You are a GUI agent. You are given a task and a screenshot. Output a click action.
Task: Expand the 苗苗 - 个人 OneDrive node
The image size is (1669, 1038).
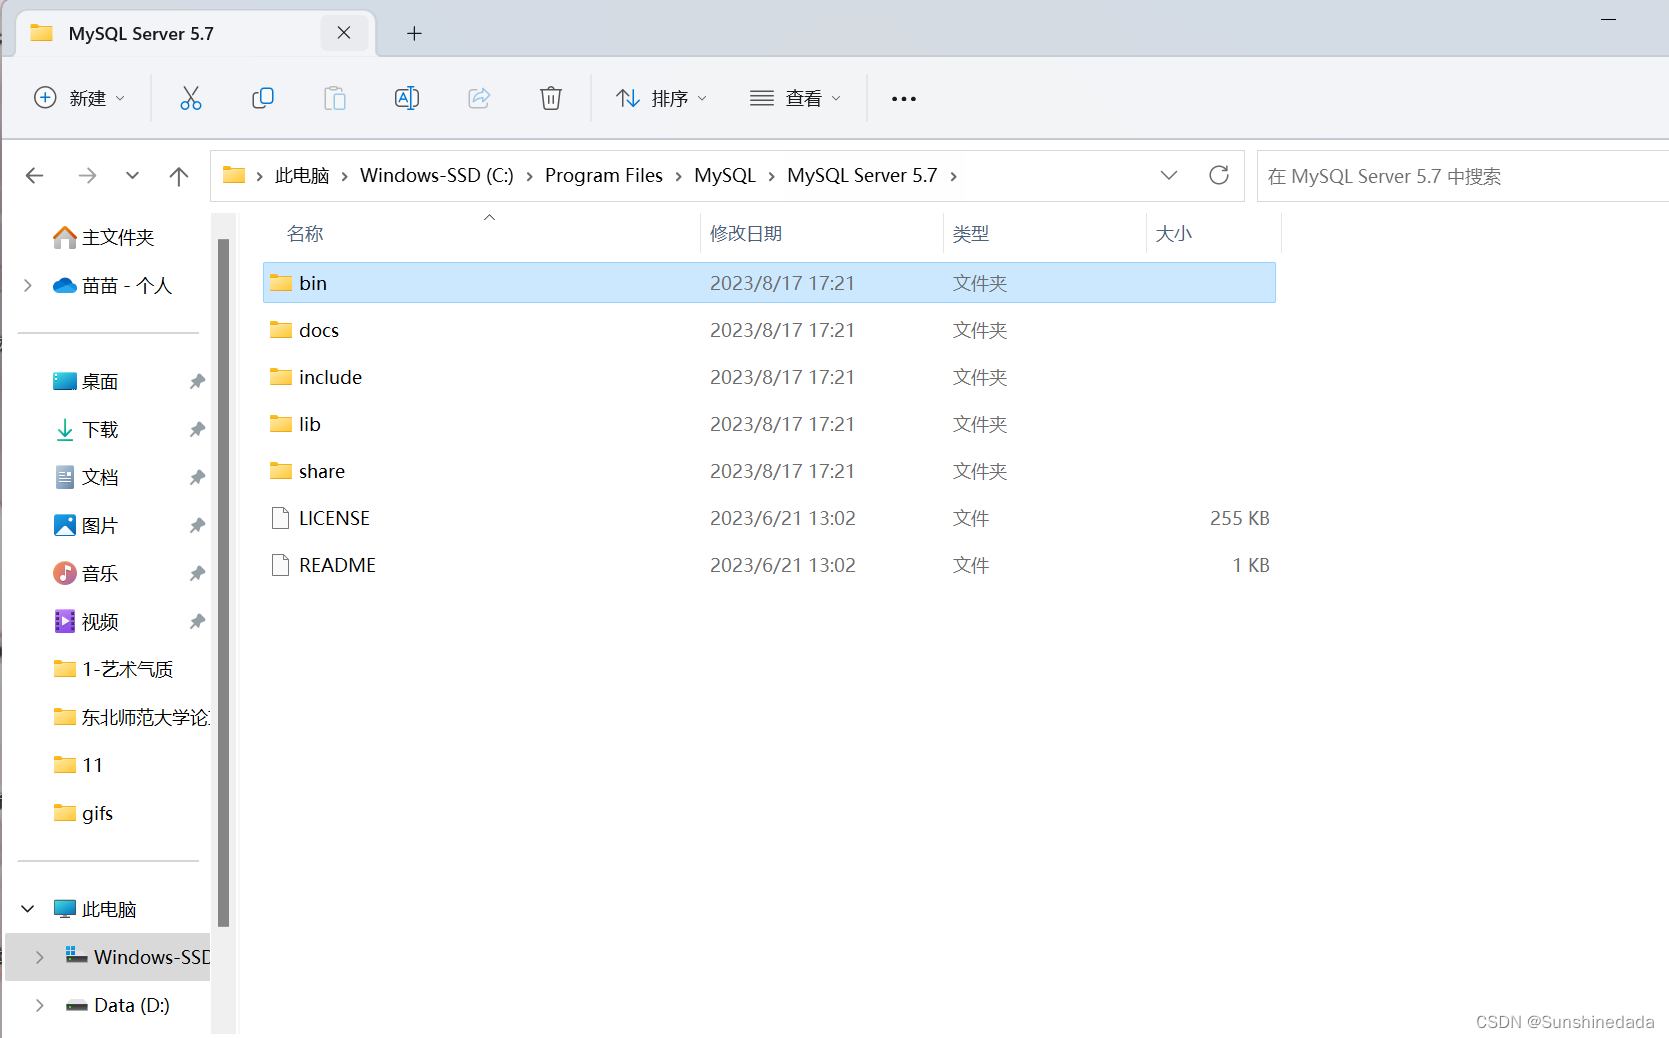(x=28, y=286)
